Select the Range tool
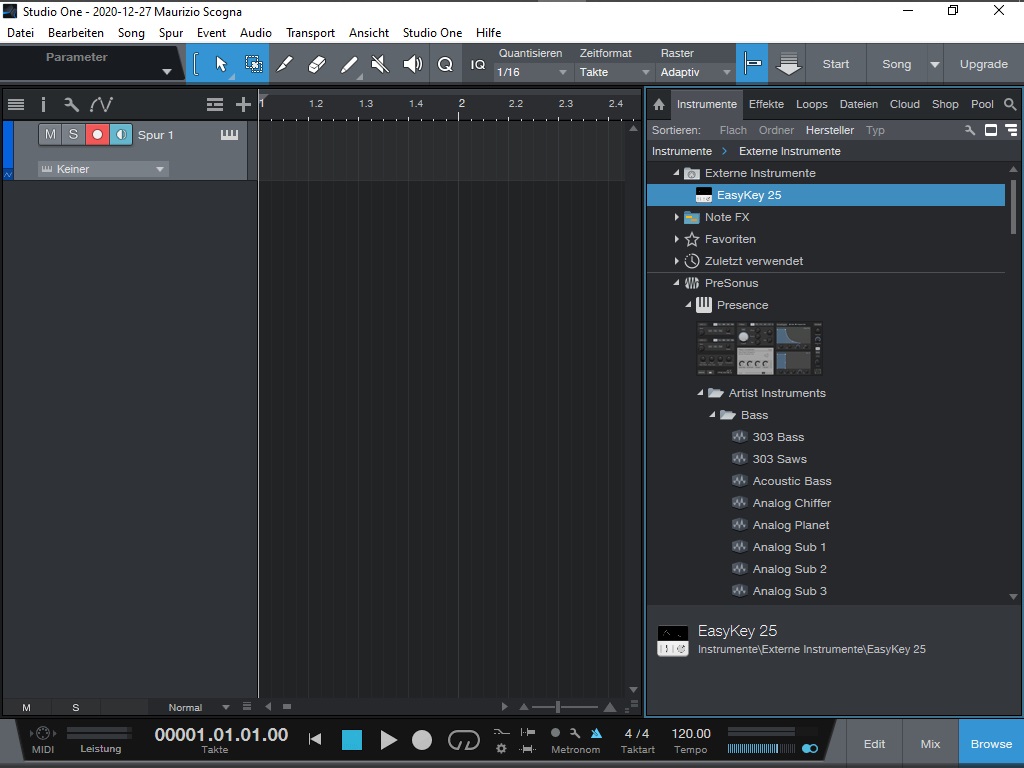The image size is (1024, 768). [x=253, y=64]
